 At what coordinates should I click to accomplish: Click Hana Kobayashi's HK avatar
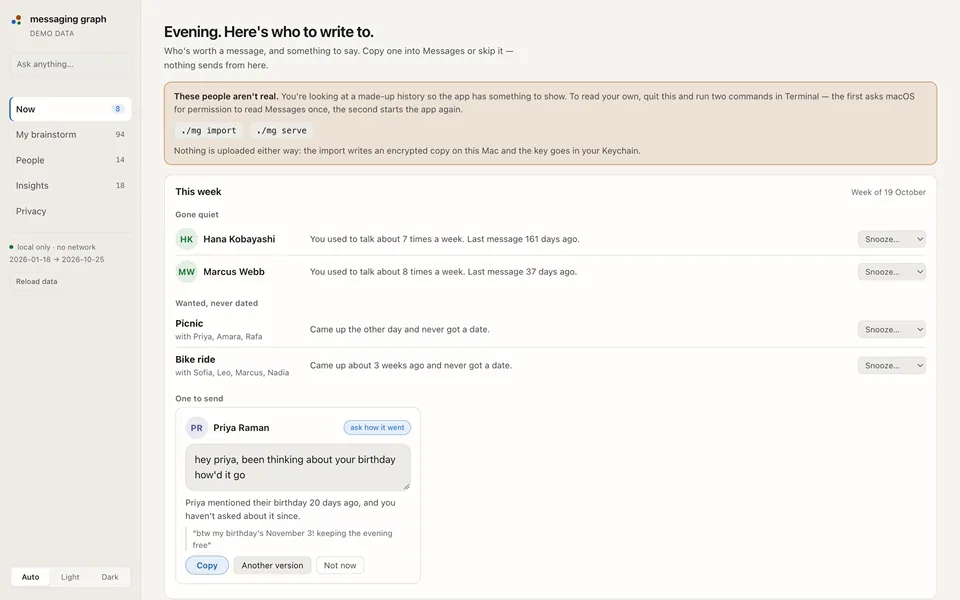pos(187,239)
